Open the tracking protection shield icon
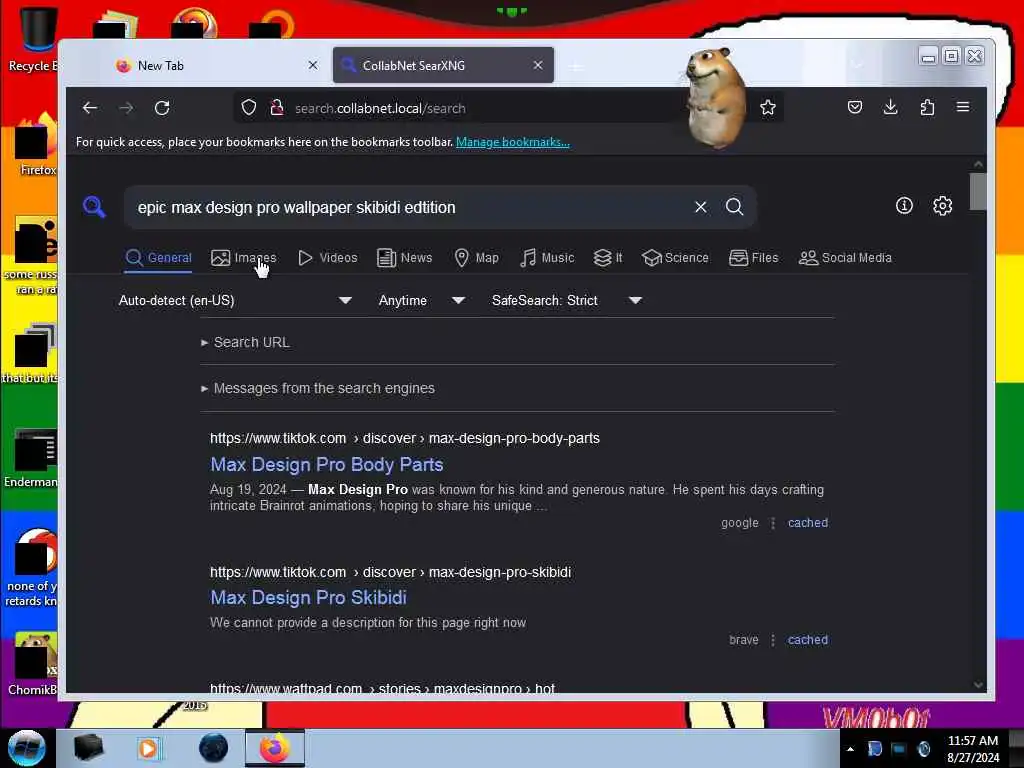Screen dimensions: 1024x768 tap(249, 108)
